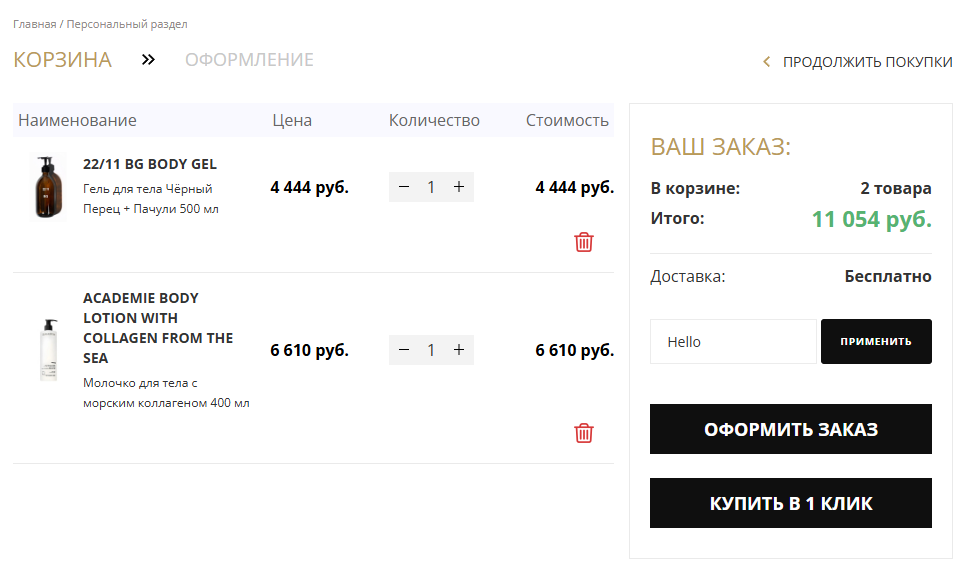961x578 pixels.
Task: Focus the promo code field containing Hello
Action: [x=732, y=342]
